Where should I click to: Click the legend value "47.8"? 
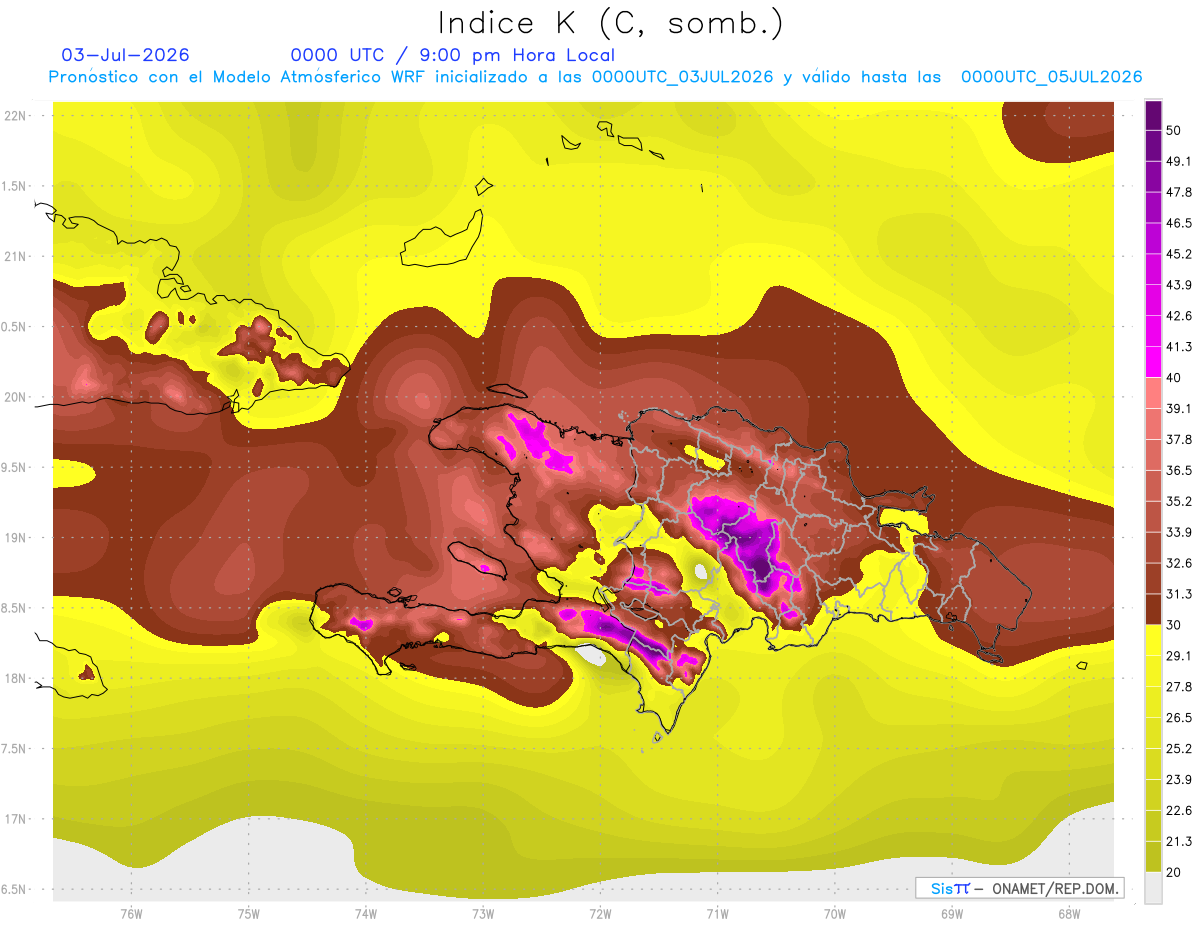(x=1179, y=192)
